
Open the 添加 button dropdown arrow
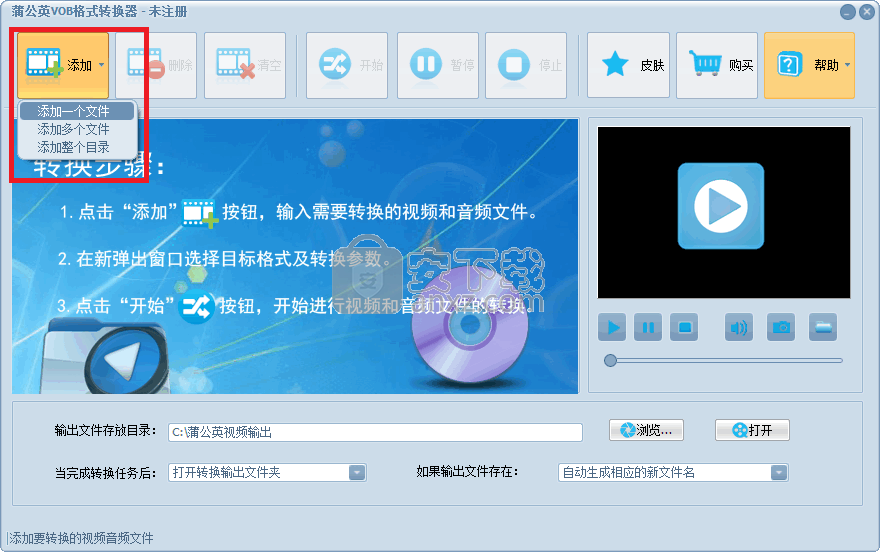point(102,65)
